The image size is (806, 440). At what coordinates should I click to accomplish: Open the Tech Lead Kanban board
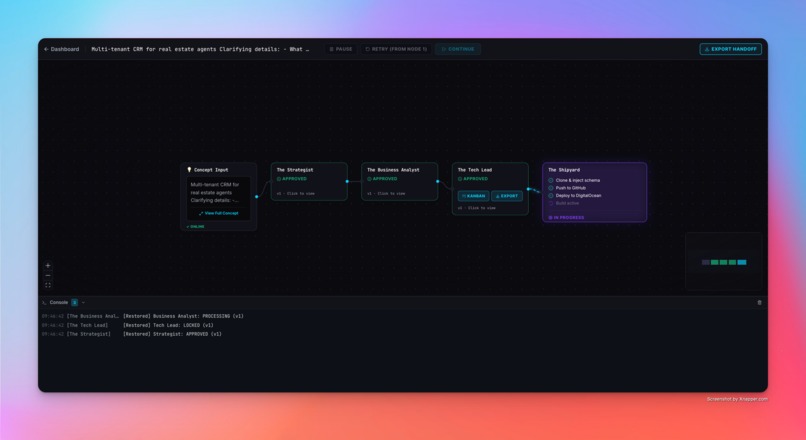click(x=473, y=196)
